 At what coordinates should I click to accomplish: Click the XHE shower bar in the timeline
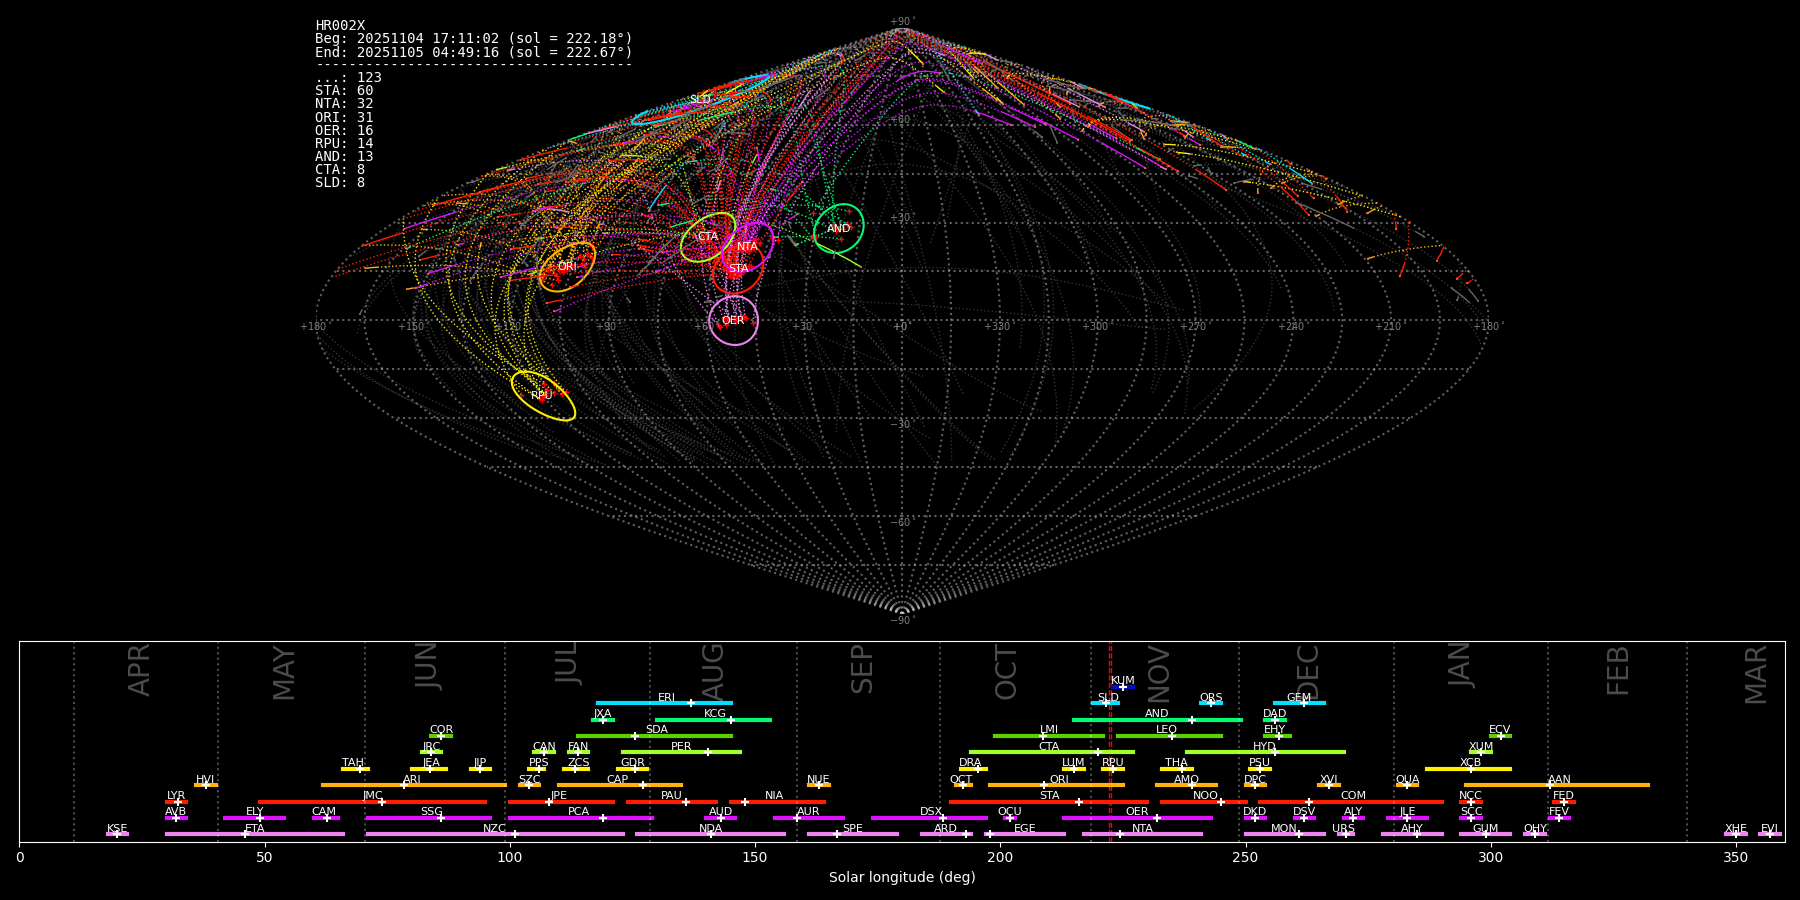[x=1736, y=834]
